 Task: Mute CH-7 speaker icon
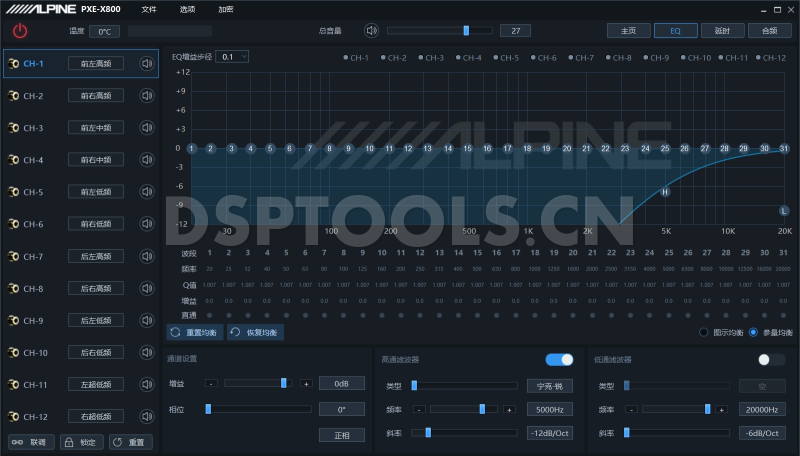pos(147,256)
